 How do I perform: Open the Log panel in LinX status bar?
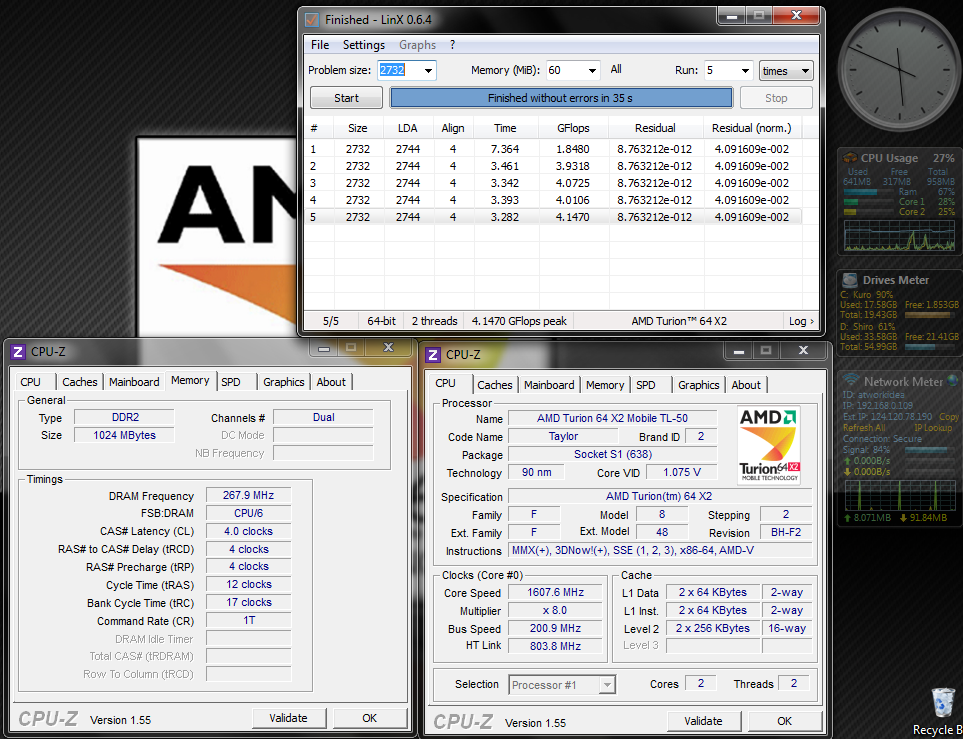coord(800,321)
